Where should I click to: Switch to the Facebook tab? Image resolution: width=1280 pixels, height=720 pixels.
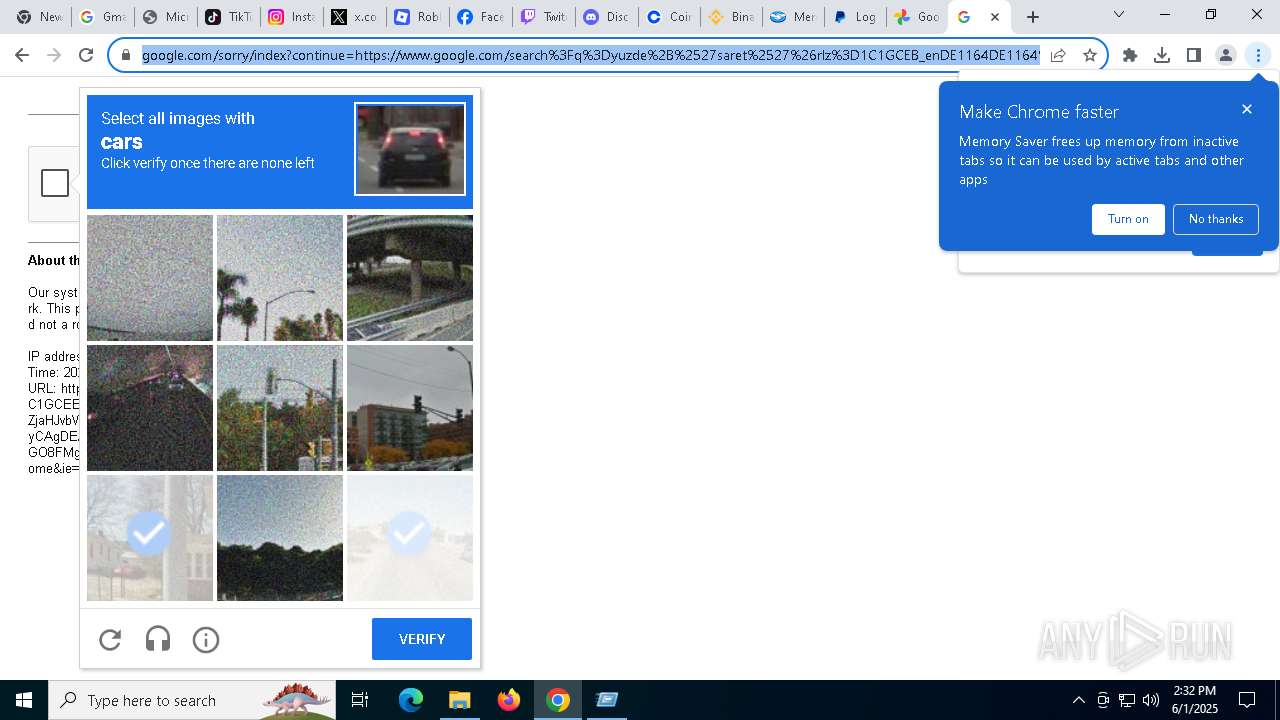[480, 17]
